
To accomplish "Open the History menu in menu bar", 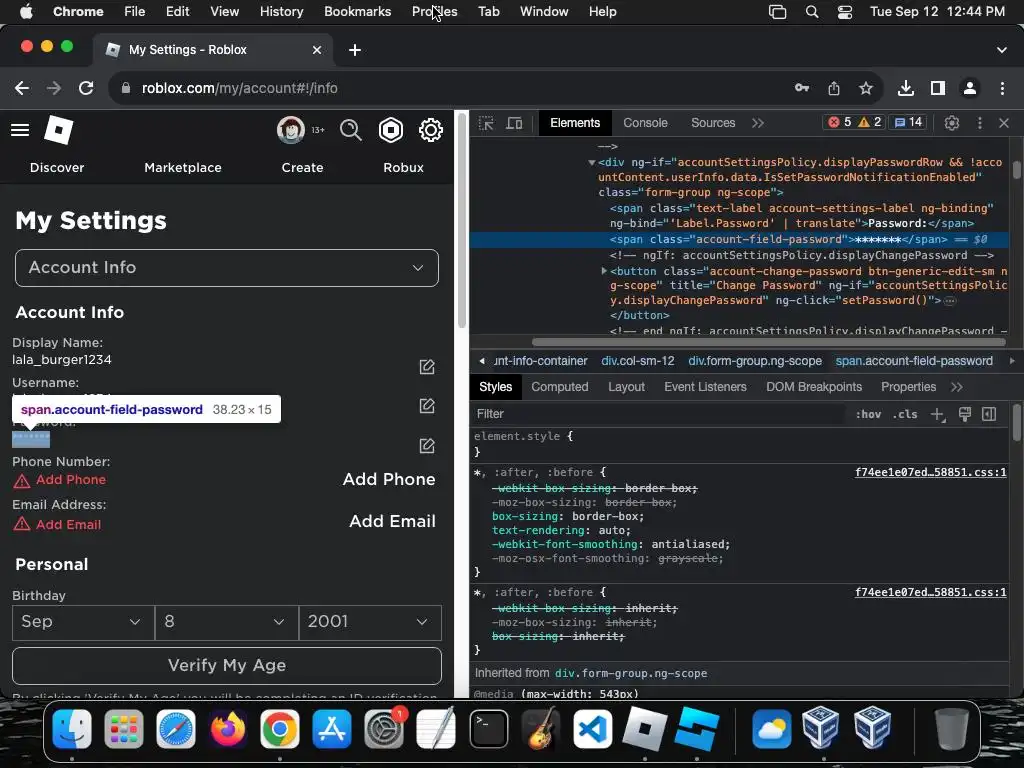I will tap(281, 12).
